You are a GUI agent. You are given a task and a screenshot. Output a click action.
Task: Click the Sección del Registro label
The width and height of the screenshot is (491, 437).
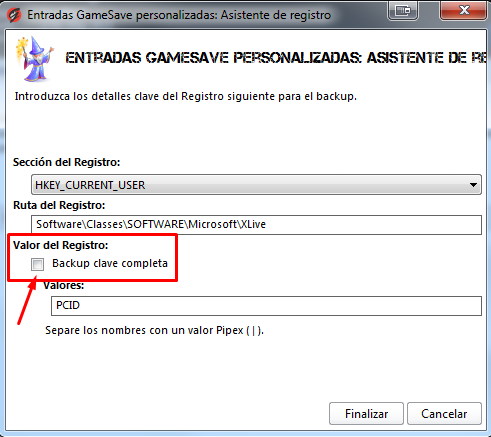click(66, 162)
